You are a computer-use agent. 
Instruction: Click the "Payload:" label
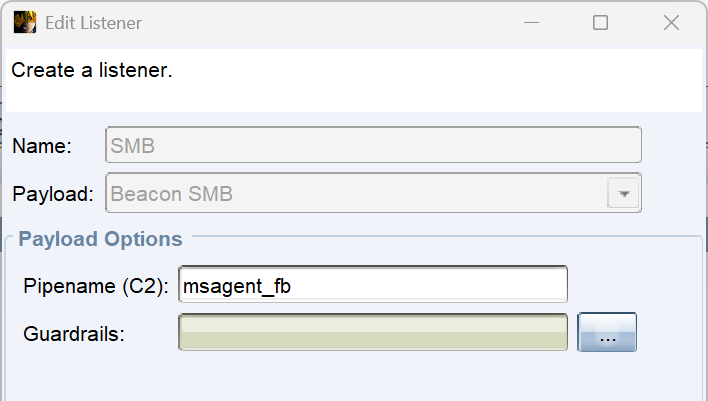pyautogui.click(x=53, y=194)
